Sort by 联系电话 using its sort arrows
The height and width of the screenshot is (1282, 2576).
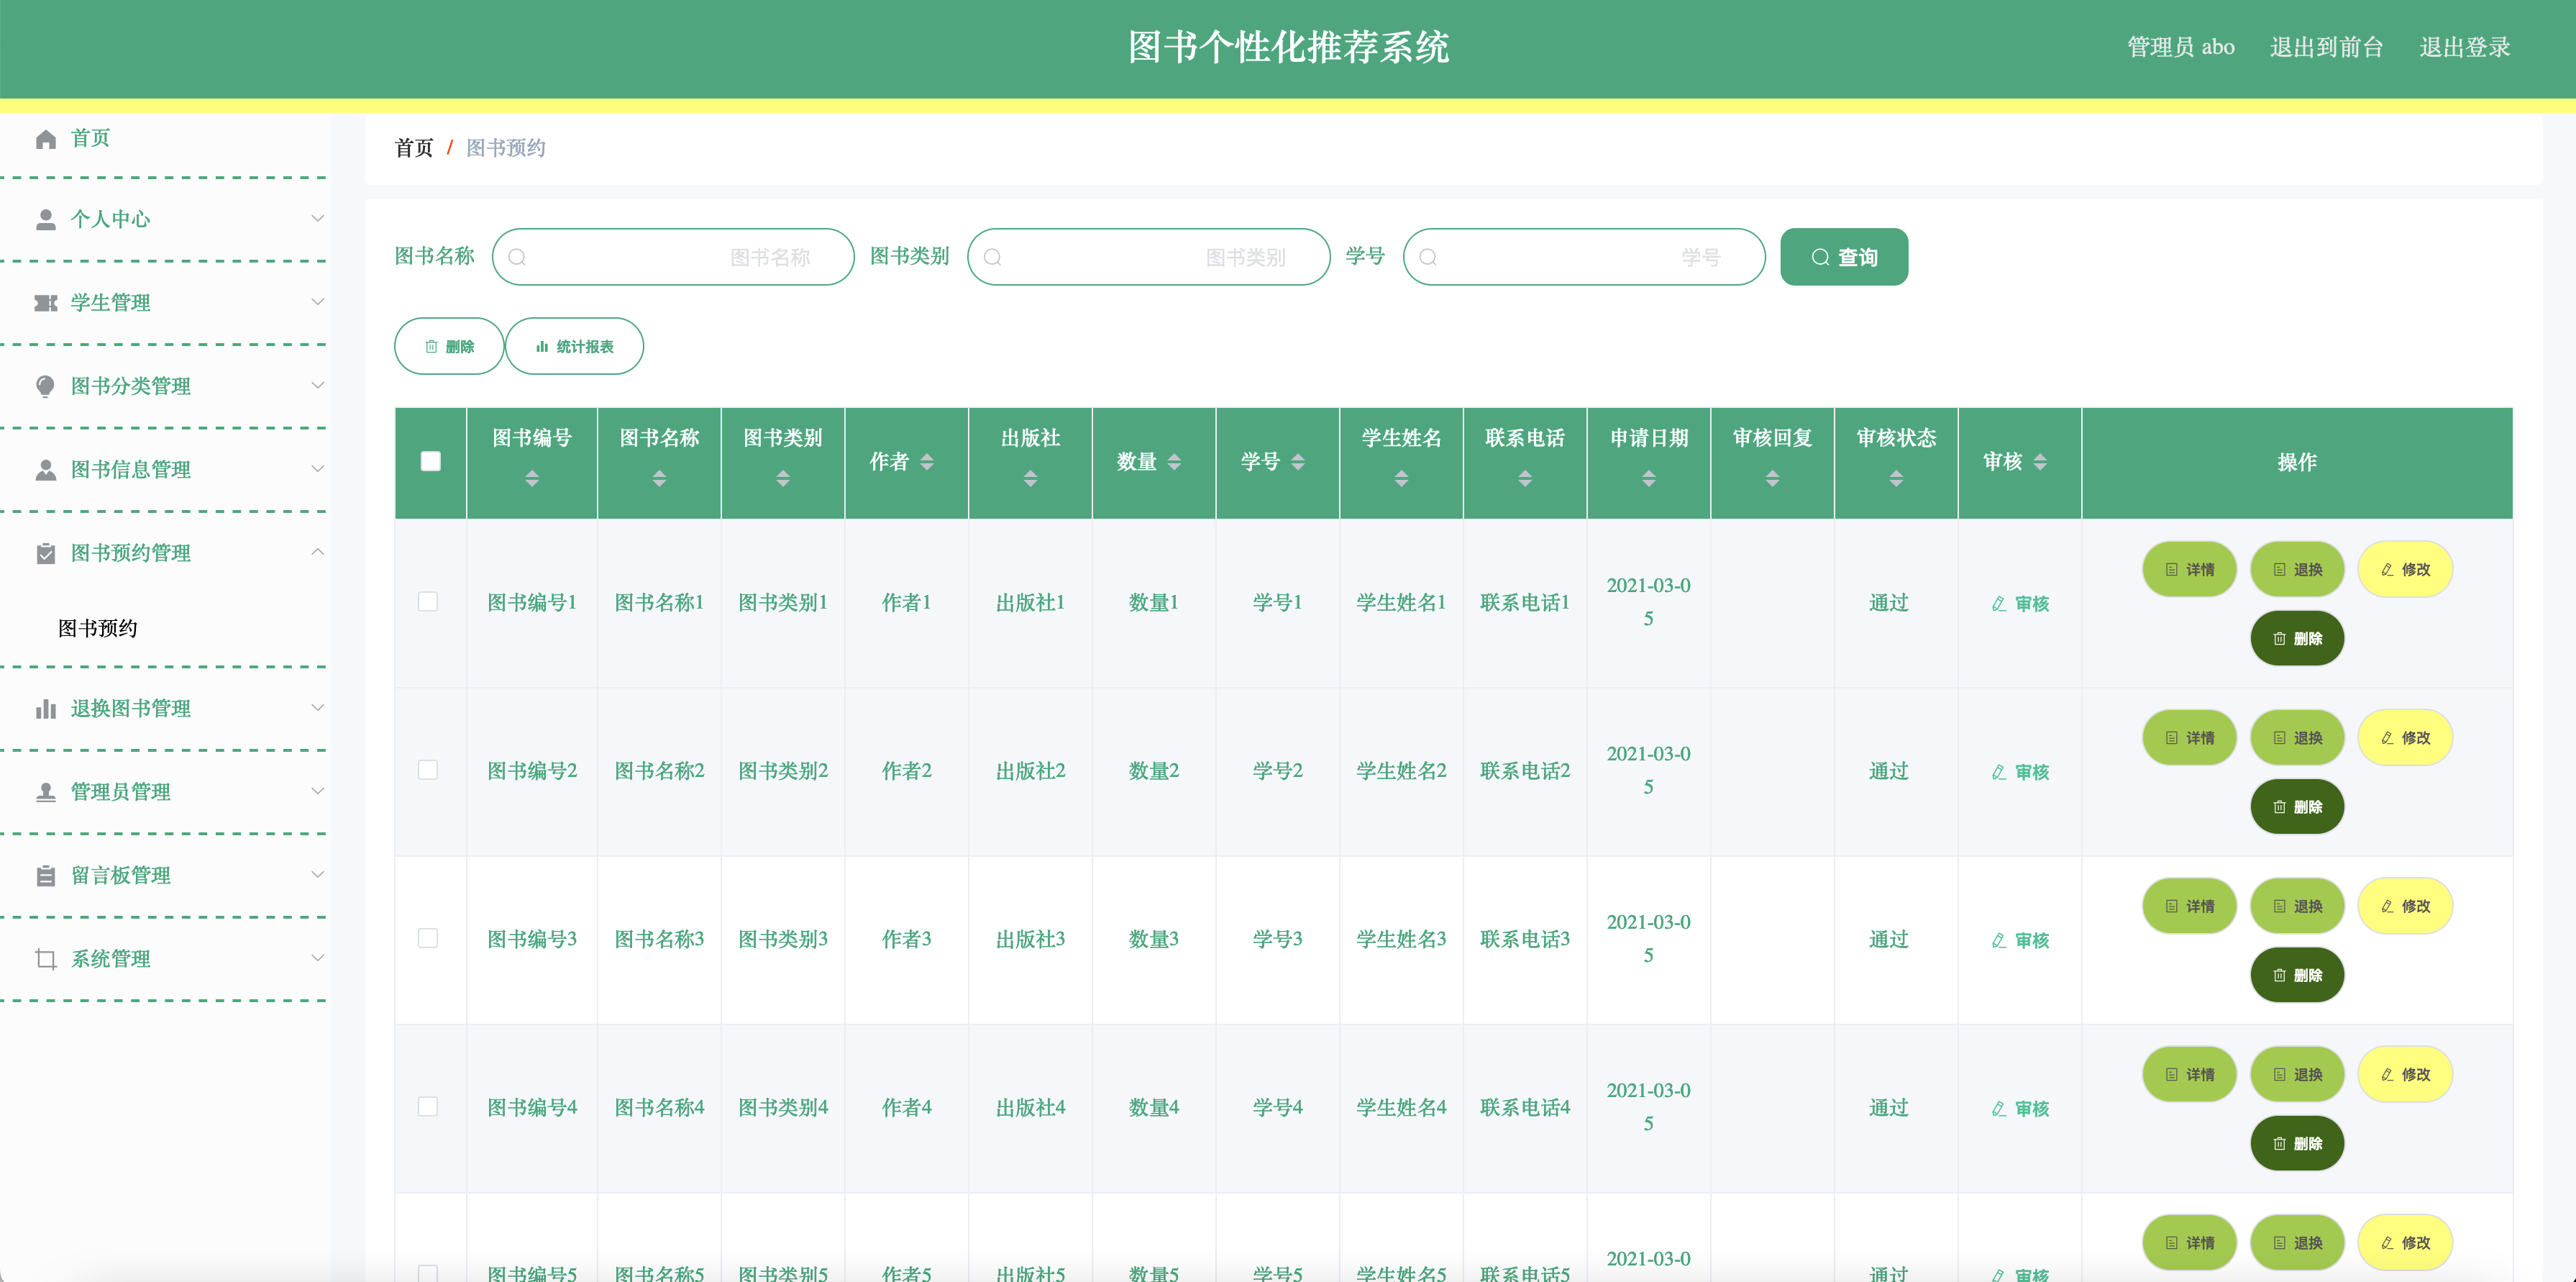coord(1525,479)
